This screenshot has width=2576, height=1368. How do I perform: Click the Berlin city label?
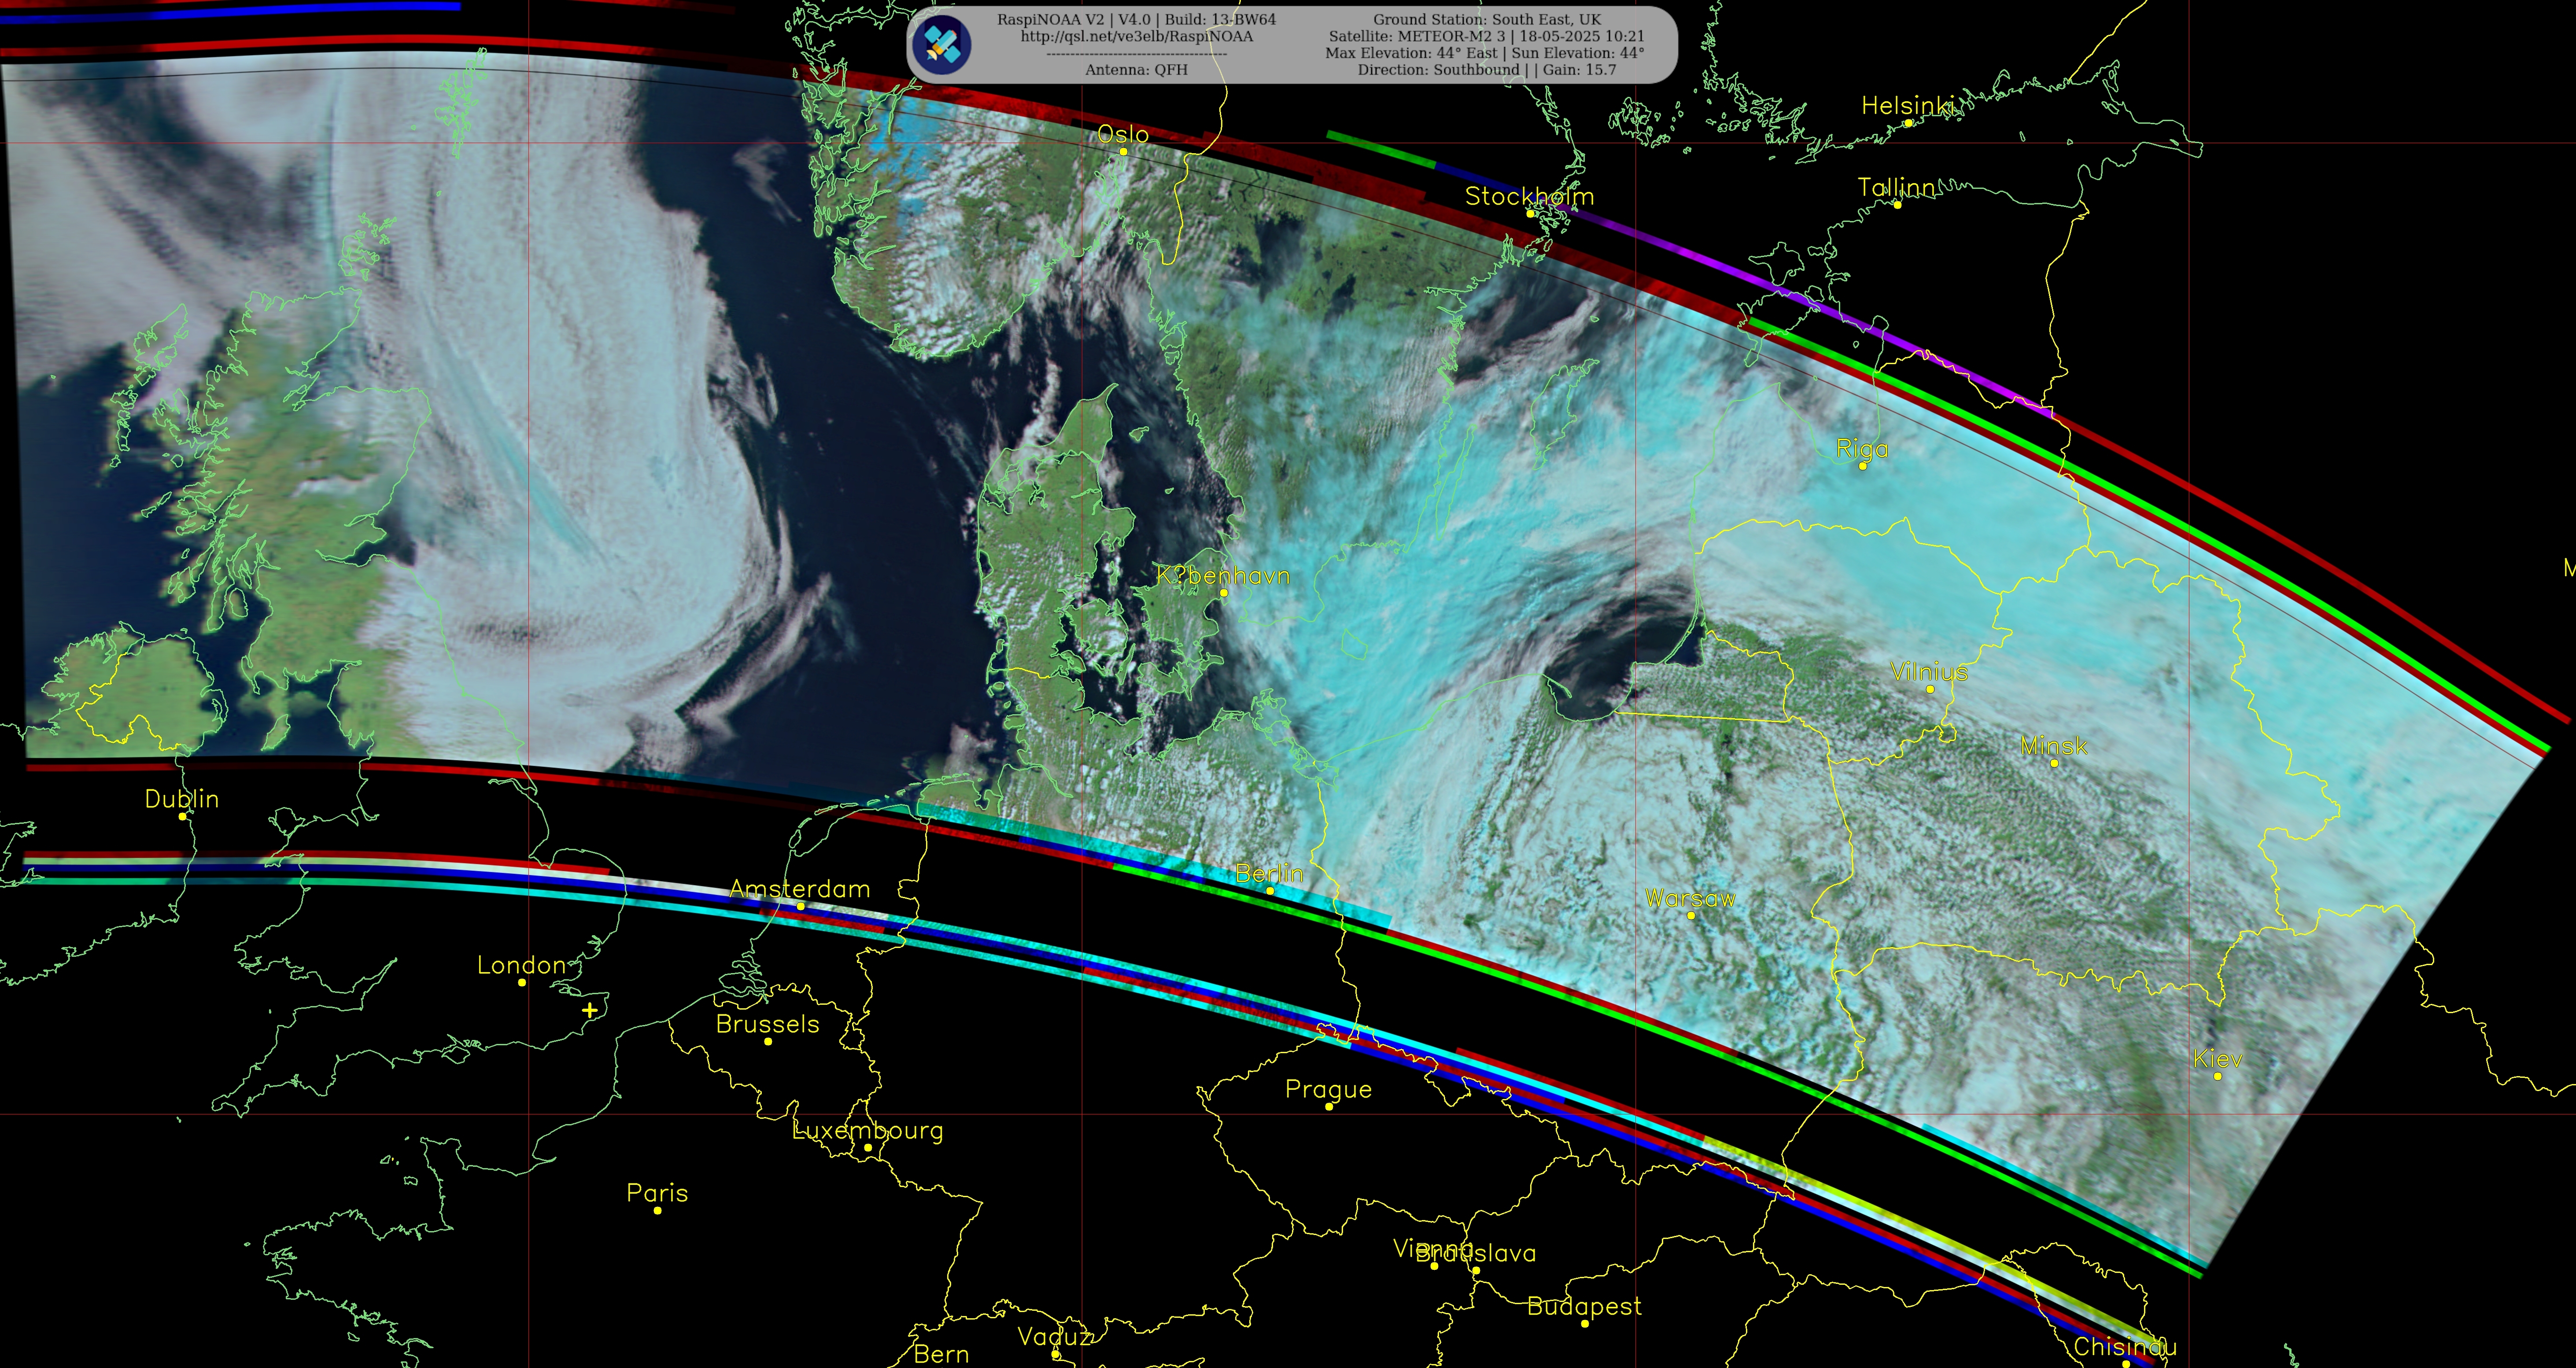coord(1270,874)
